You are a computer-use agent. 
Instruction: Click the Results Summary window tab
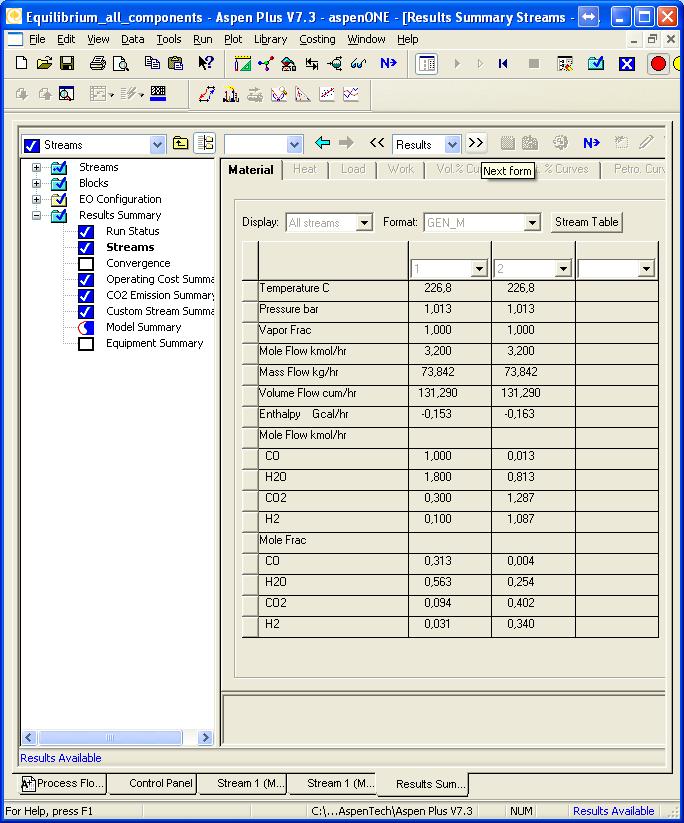[x=424, y=784]
